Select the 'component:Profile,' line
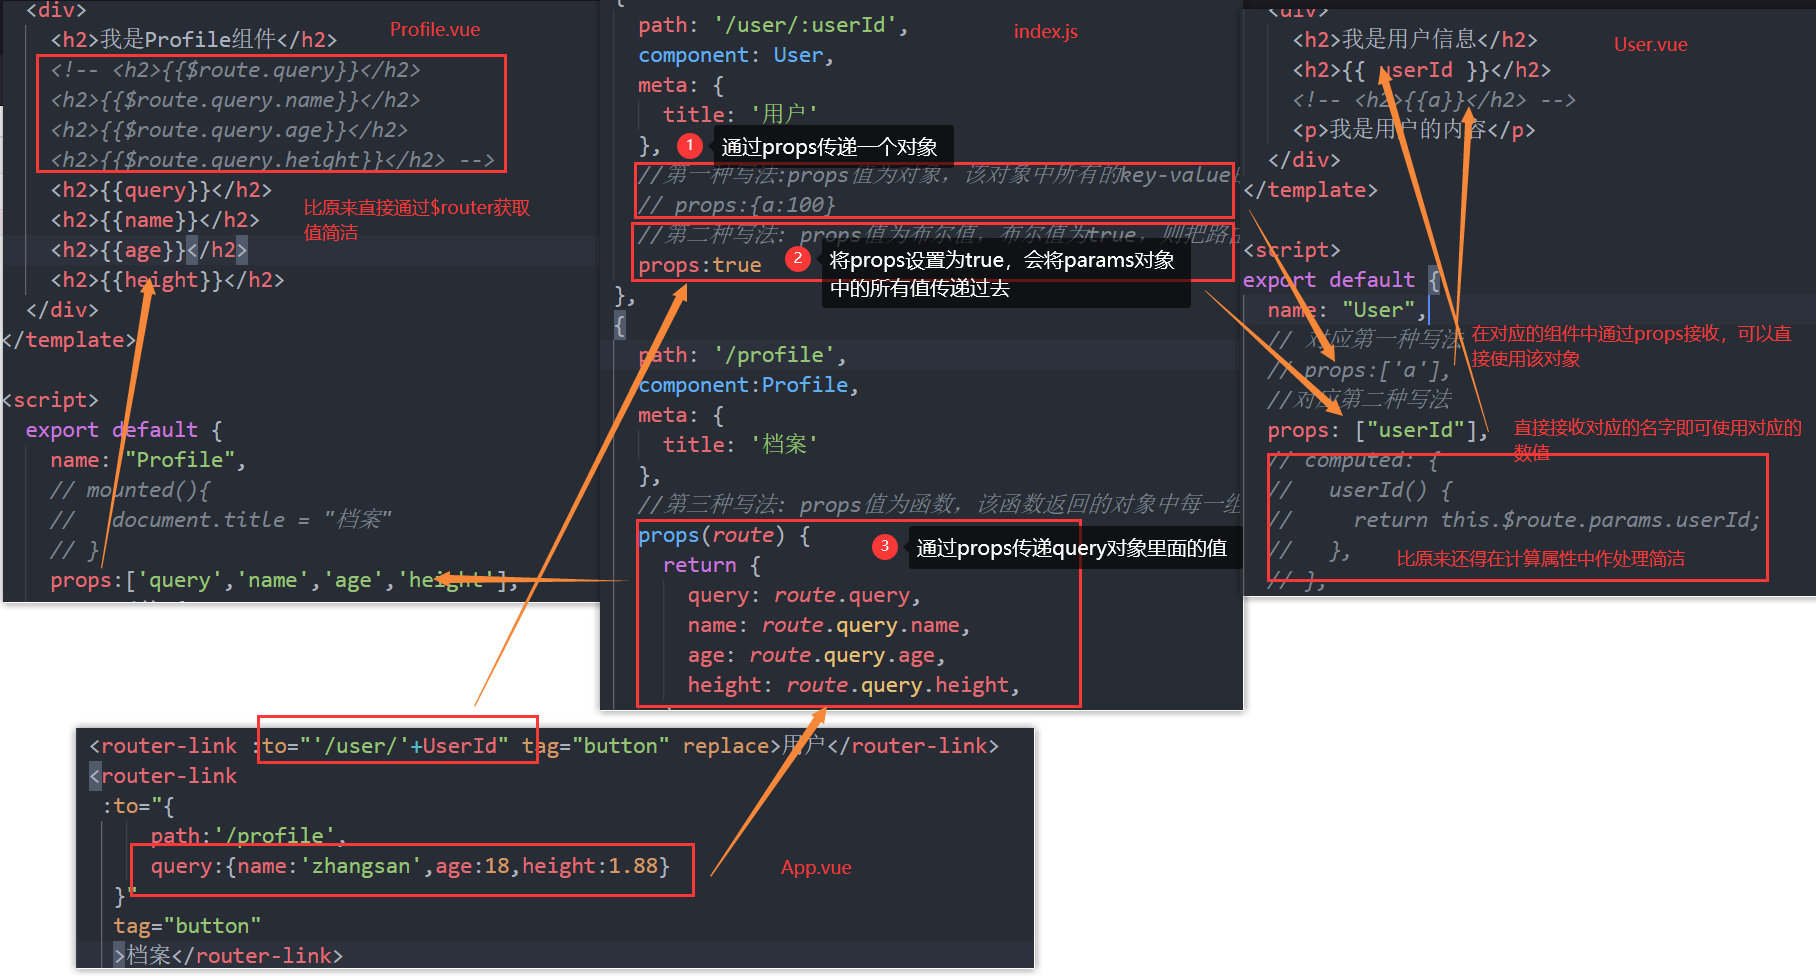 (x=748, y=385)
